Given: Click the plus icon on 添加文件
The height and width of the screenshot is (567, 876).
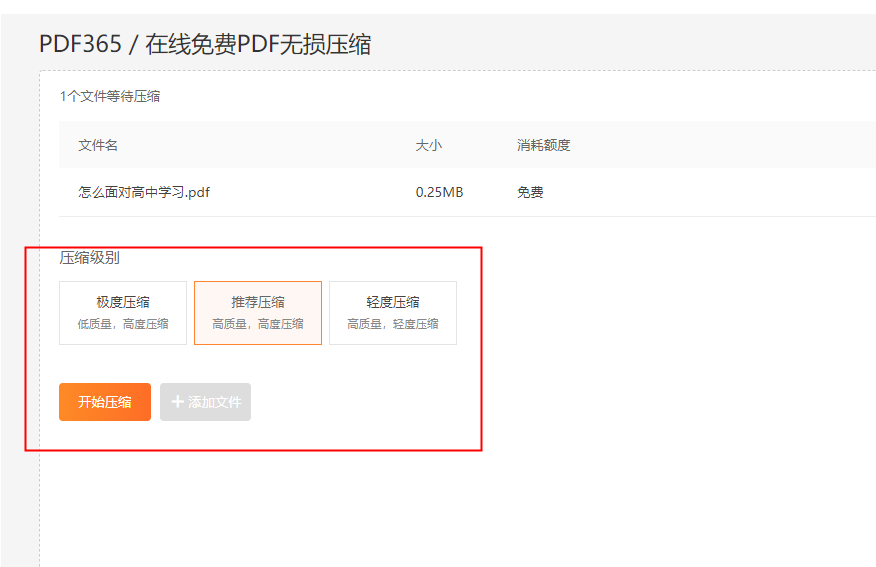Looking at the screenshot, I should point(178,402).
